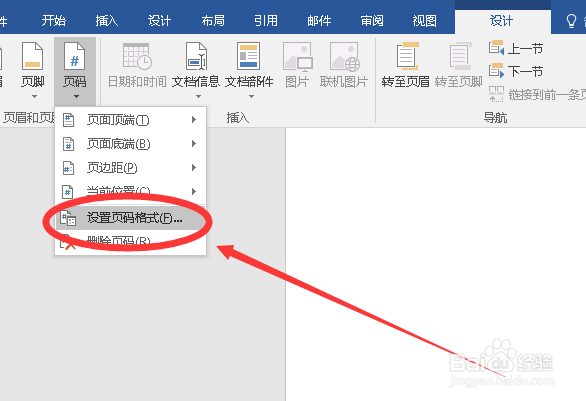This screenshot has width=586, height=401.
Task: Click the 设置页码格式 icon
Action: coord(68,218)
